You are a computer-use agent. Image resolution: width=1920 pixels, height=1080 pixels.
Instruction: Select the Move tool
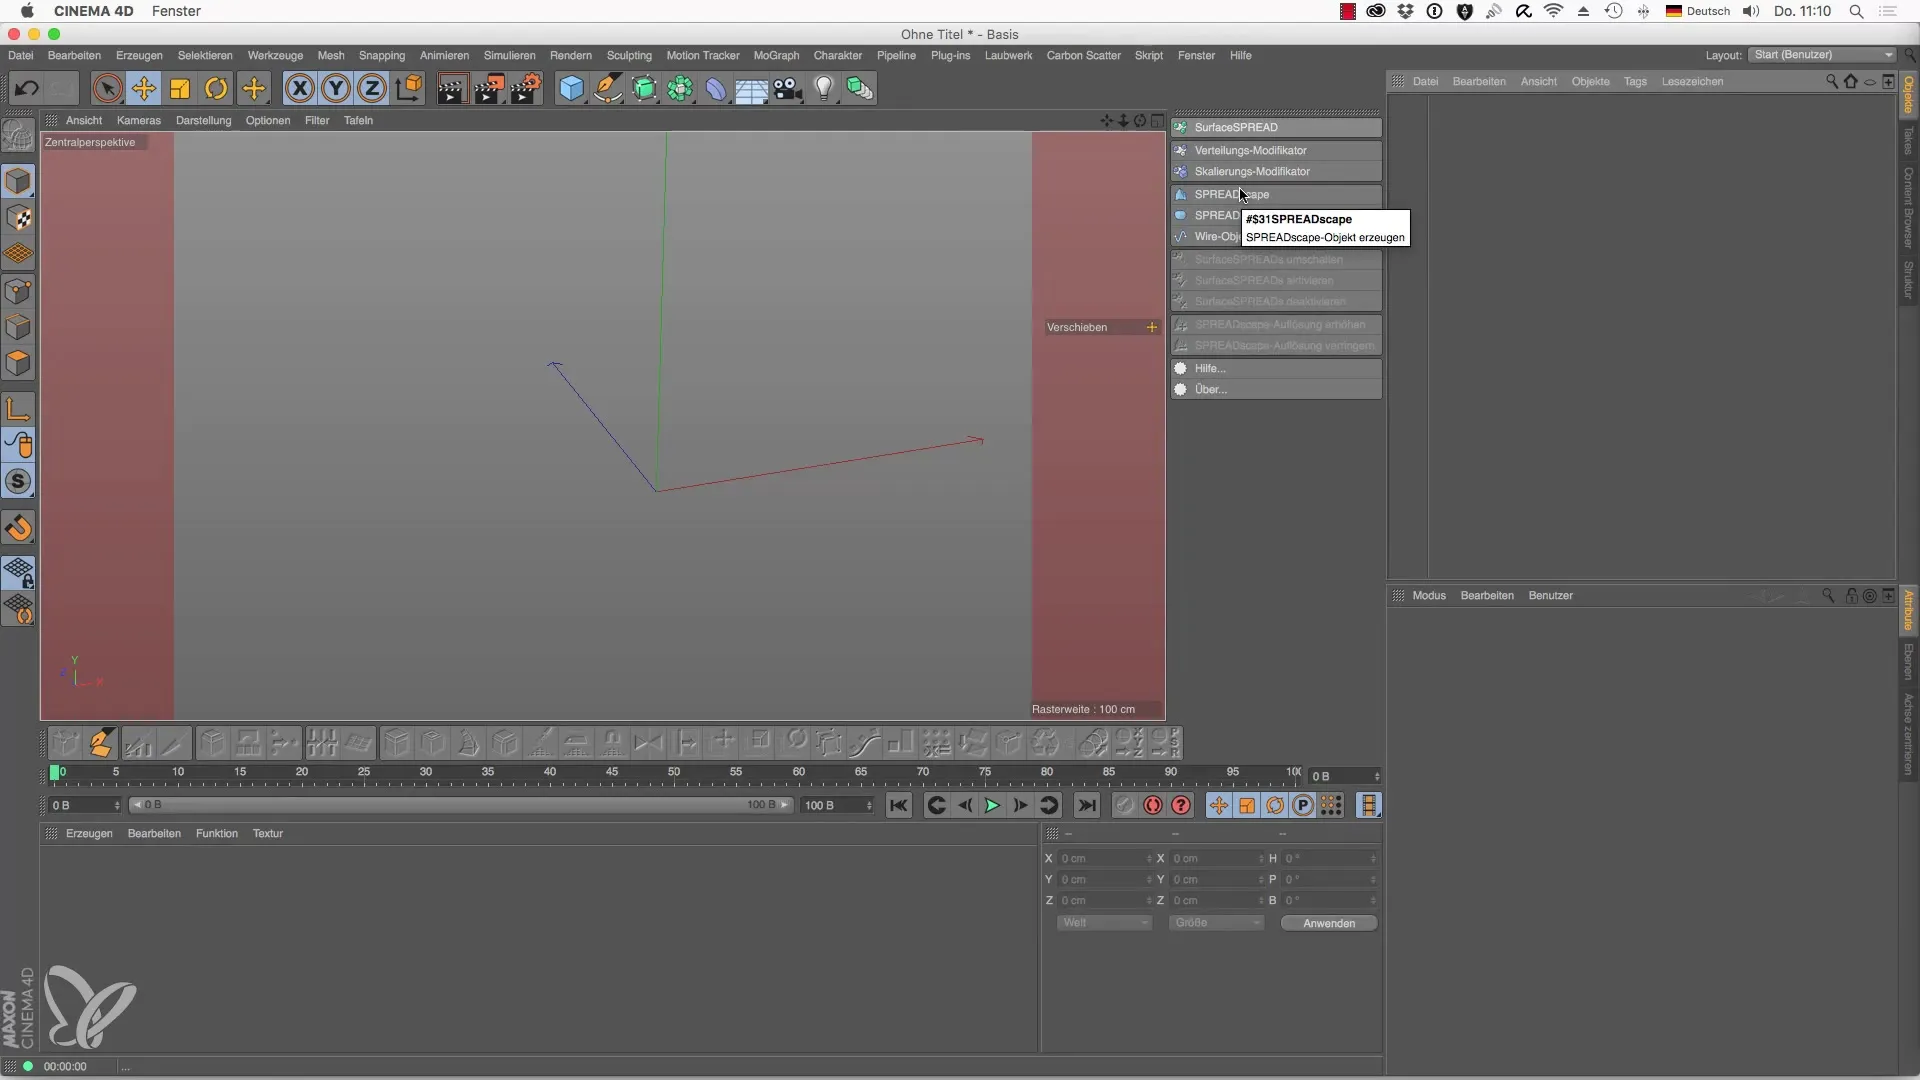(143, 89)
